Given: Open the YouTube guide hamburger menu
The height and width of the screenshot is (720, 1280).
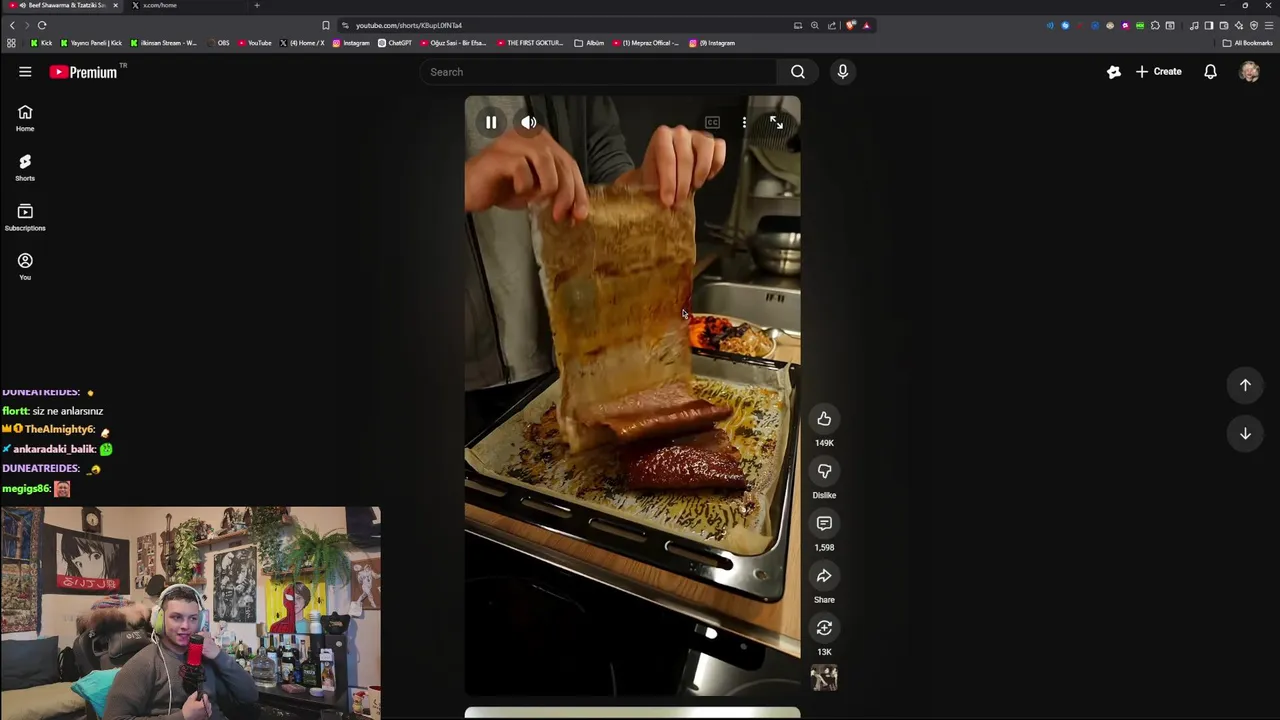Looking at the screenshot, I should coord(25,72).
